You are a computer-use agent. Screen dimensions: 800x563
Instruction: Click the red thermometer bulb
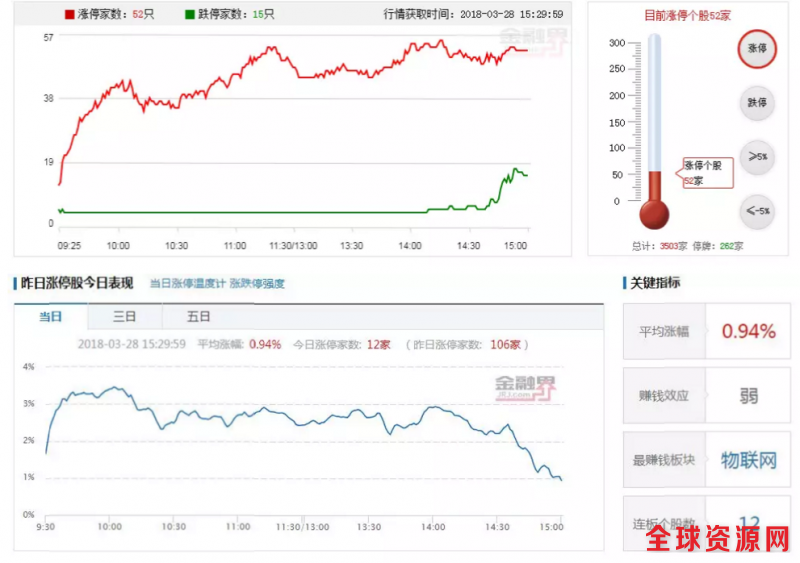pos(654,213)
